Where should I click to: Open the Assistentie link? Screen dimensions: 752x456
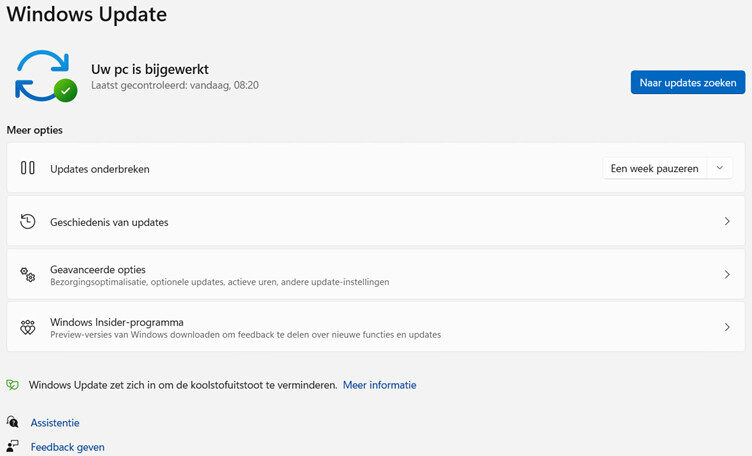click(55, 423)
